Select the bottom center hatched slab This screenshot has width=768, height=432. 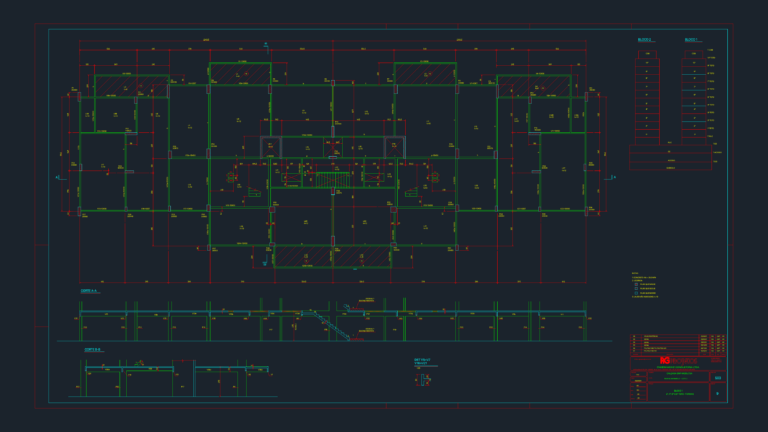coord(333,257)
